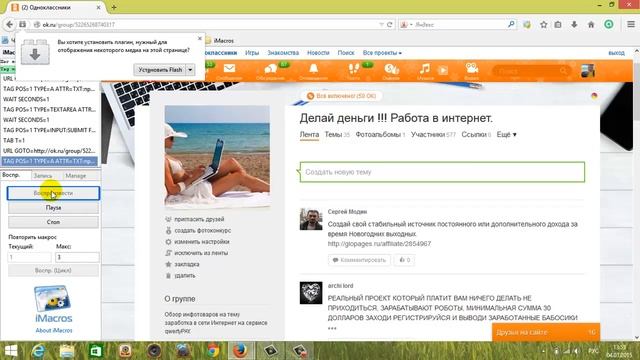This screenshot has width=640, height=360.
Task: Click Create new topic field
Action: 442,172
